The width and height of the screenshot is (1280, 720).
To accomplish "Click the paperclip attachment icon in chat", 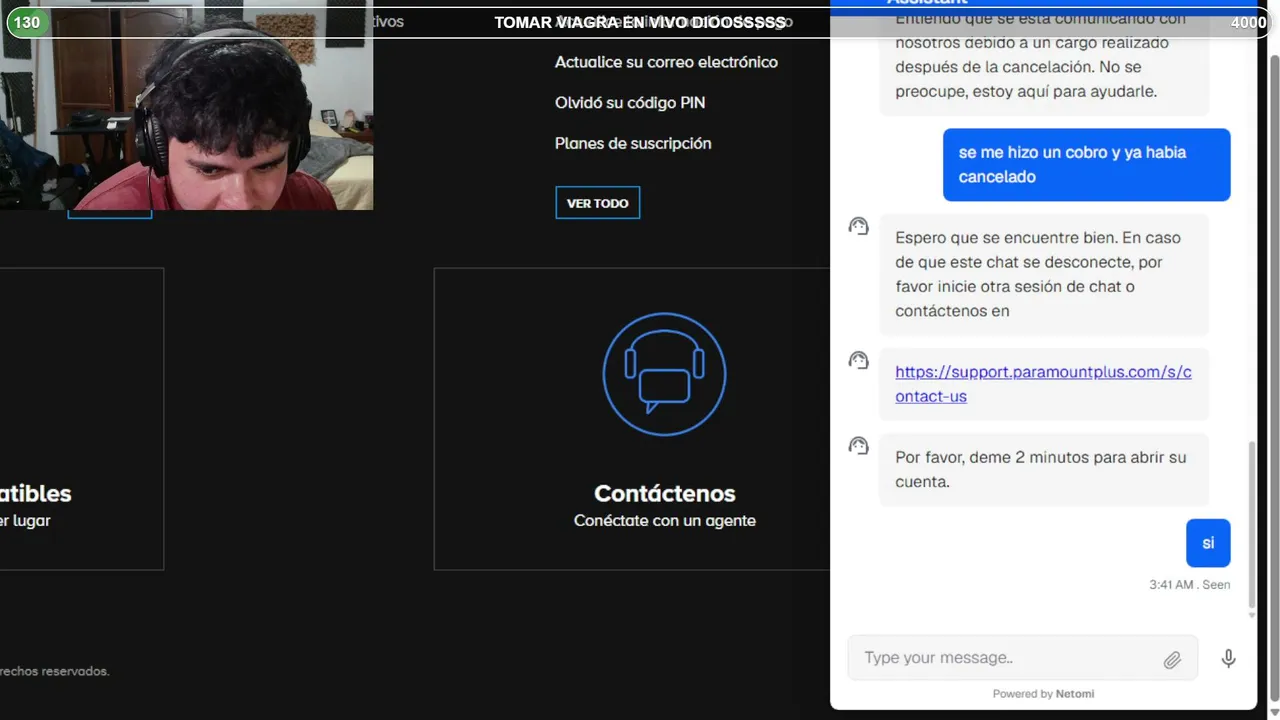I will [x=1172, y=659].
